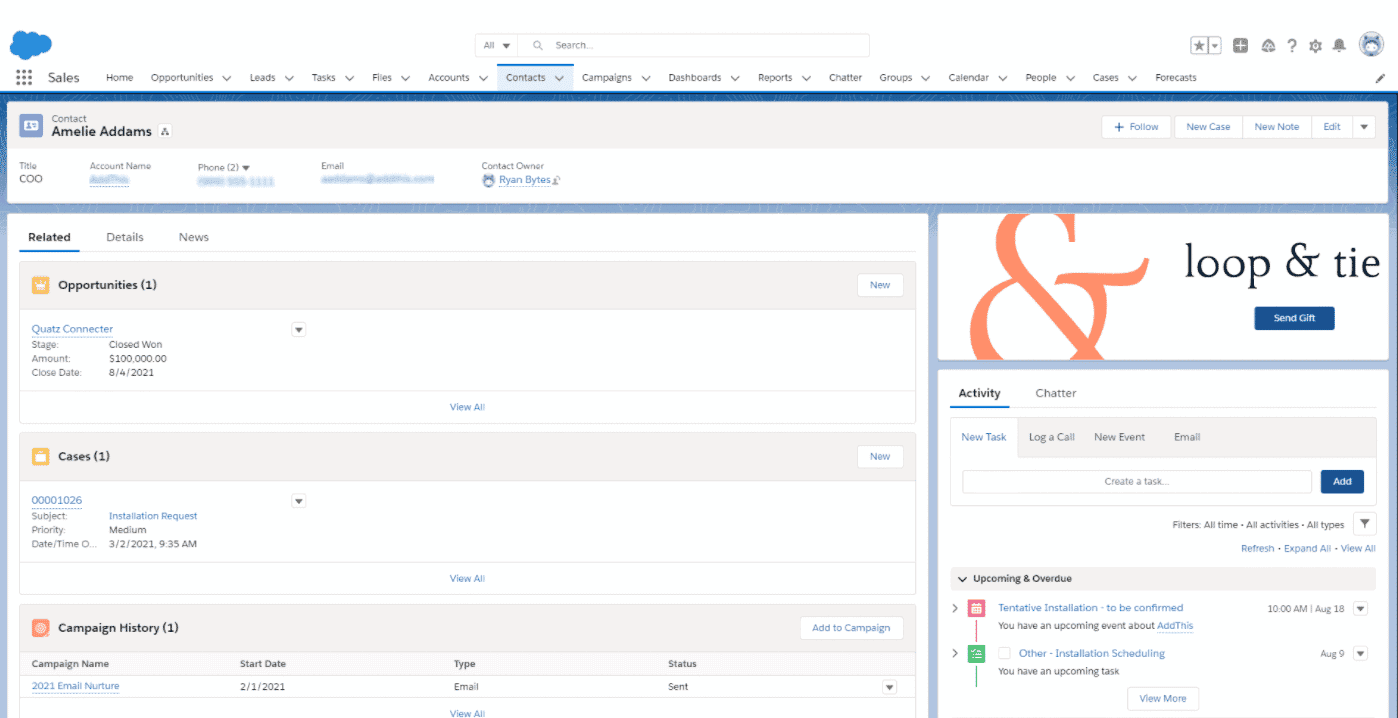Click the Send Gift button
Image resolution: width=1398 pixels, height=718 pixels.
(x=1294, y=318)
